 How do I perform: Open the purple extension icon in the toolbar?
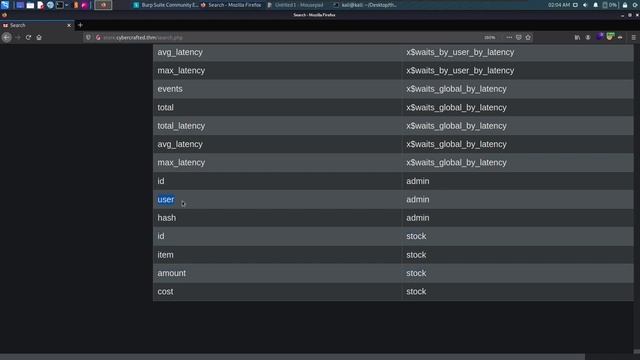tap(600, 37)
